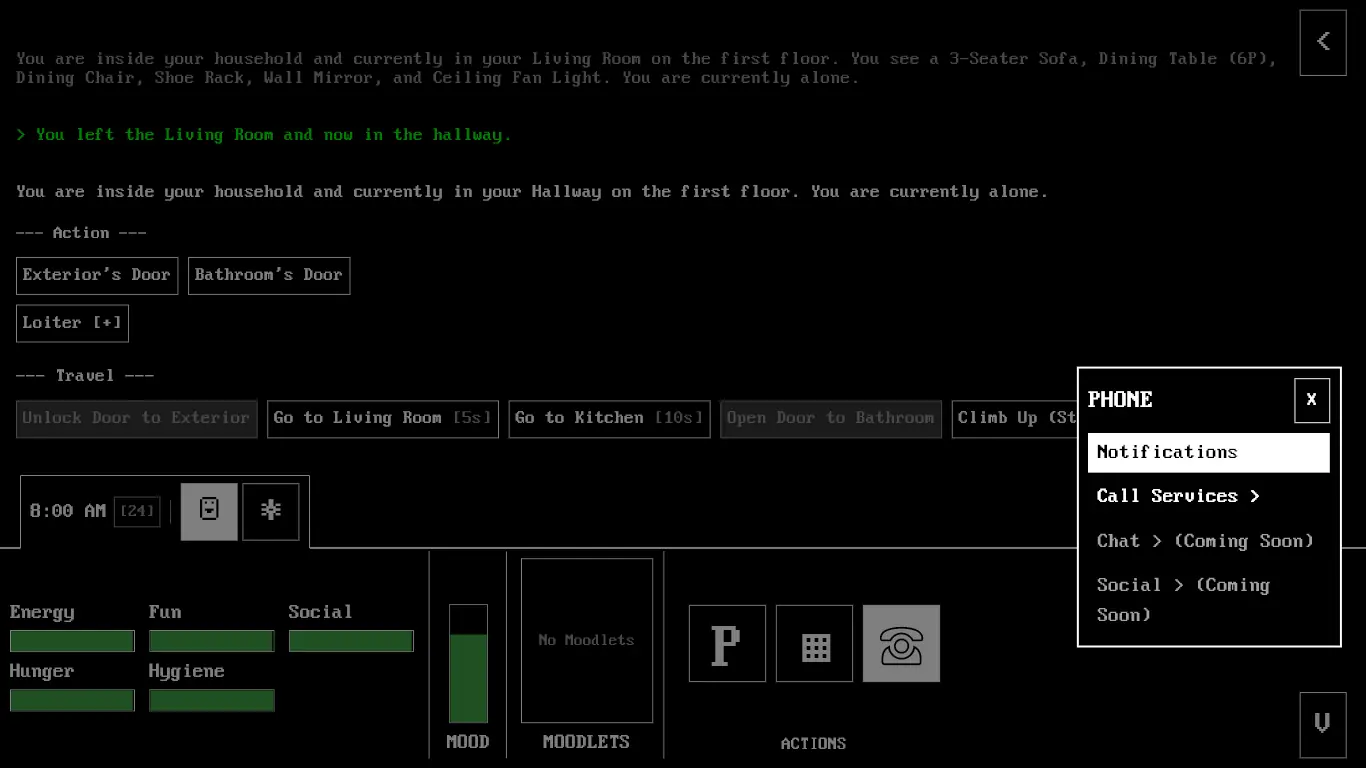Click the vertical Mood meter bar

pyautogui.click(x=468, y=664)
